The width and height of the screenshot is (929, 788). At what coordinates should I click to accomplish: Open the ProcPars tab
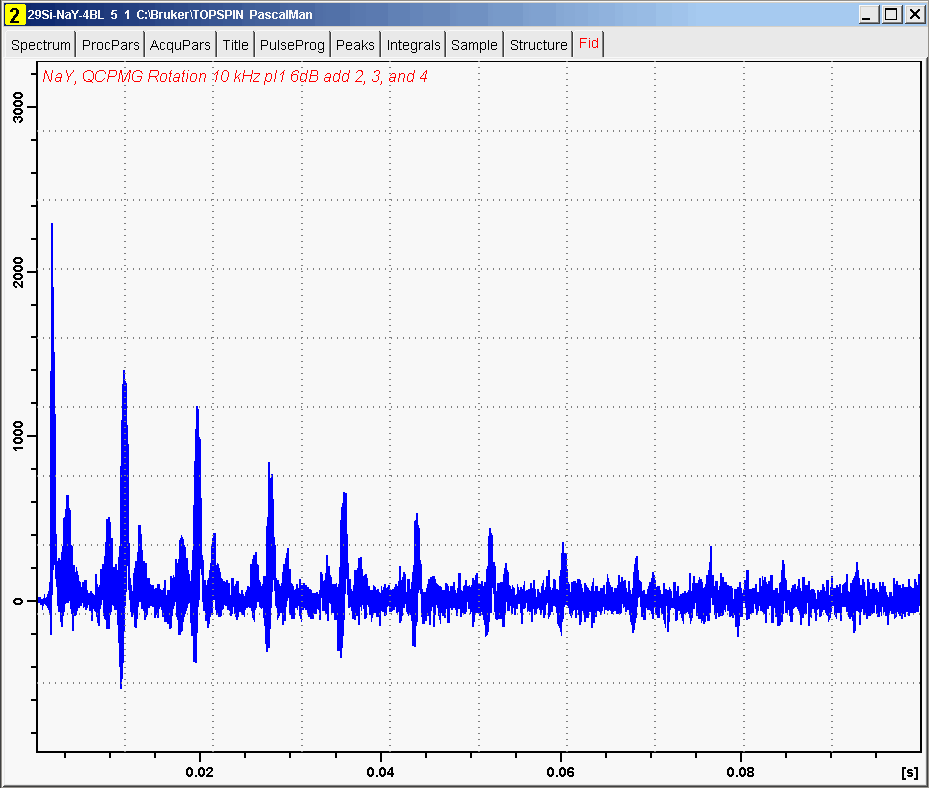[111, 45]
